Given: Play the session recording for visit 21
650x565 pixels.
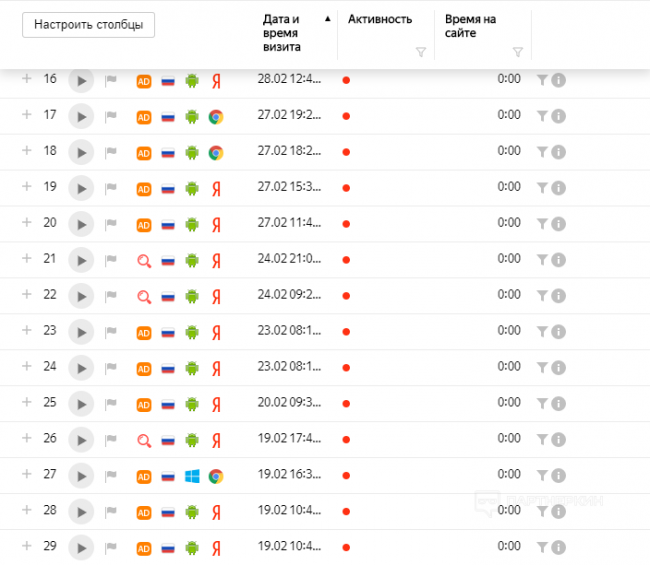Looking at the screenshot, I should click(81, 260).
